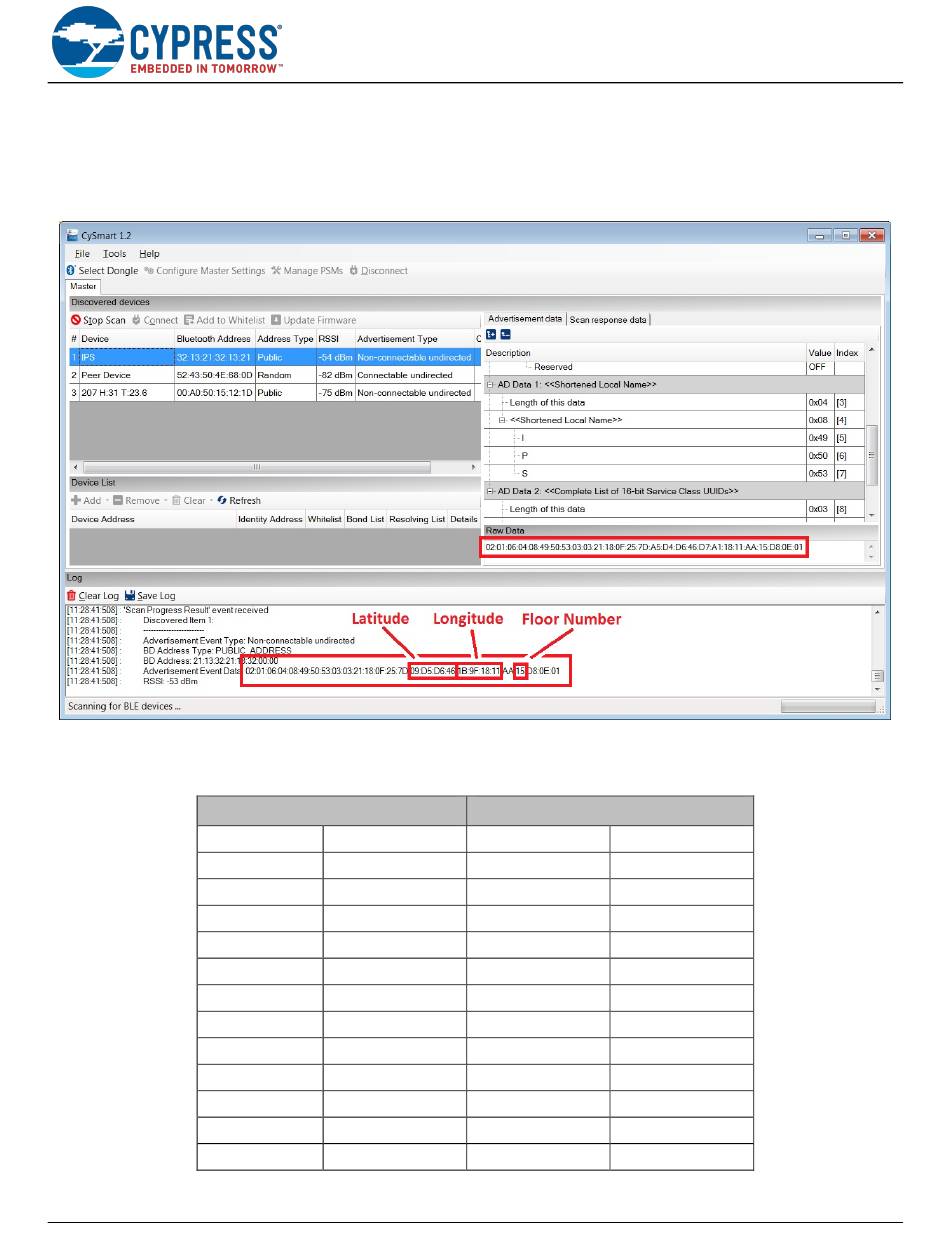950x1254 pixels.
Task: Click the Clear Log label
Action: pyautogui.click(x=99, y=596)
